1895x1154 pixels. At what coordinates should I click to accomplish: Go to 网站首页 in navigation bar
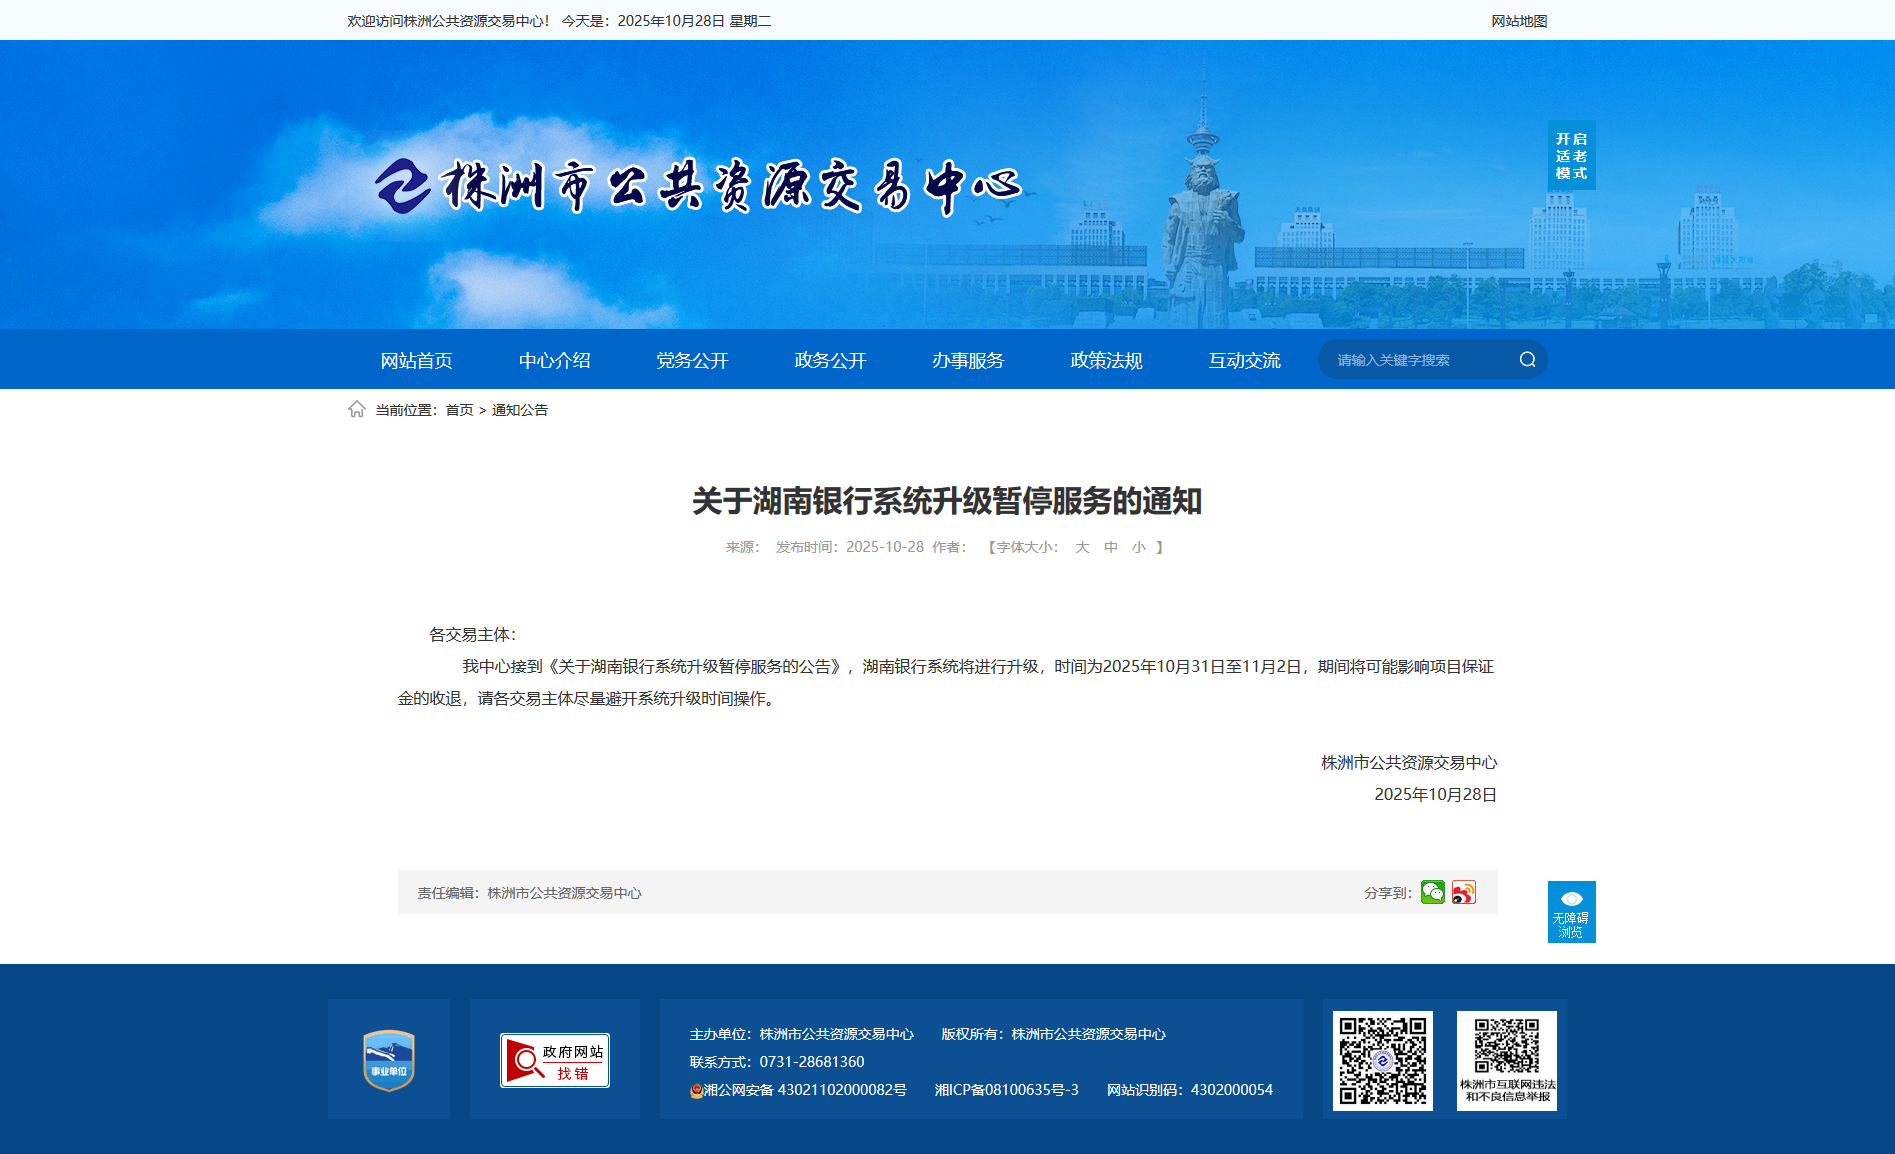(416, 360)
